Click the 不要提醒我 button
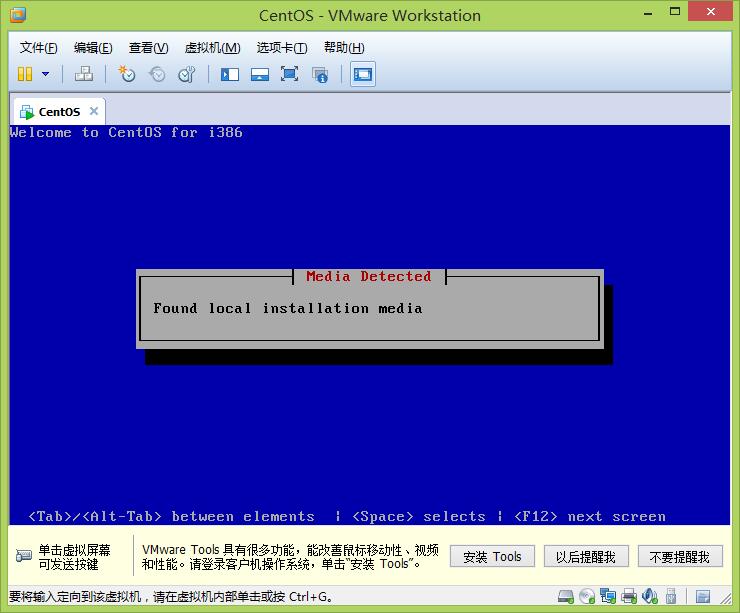 point(679,557)
